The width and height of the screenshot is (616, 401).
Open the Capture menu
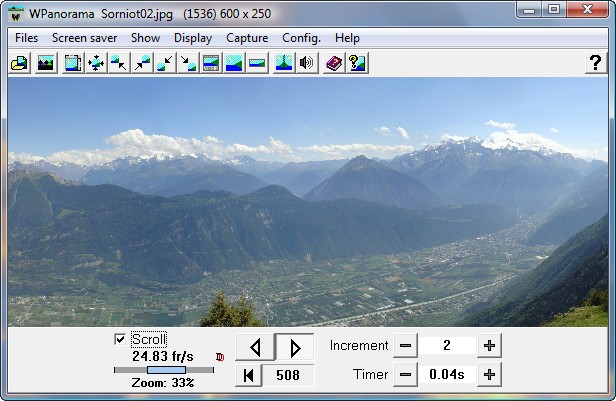[x=247, y=38]
